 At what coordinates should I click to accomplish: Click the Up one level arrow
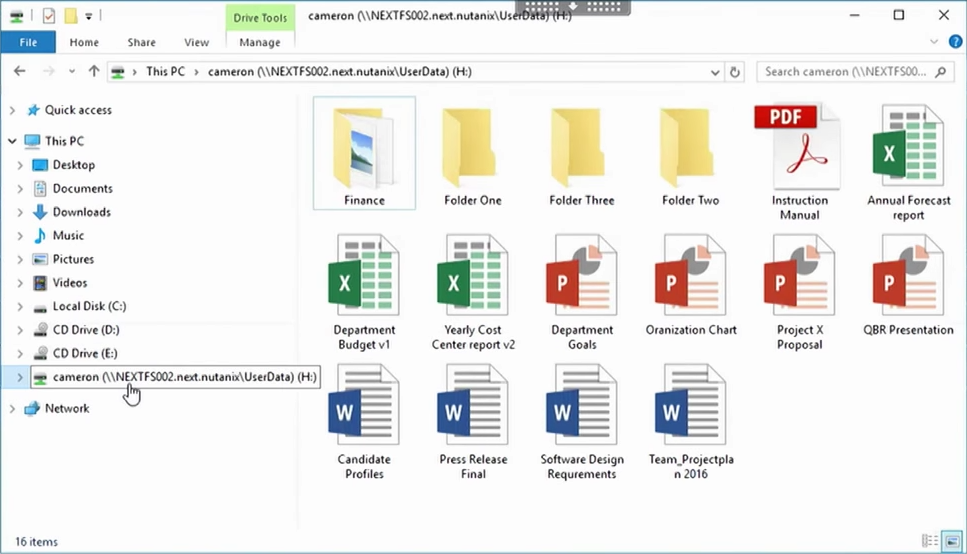tap(94, 72)
